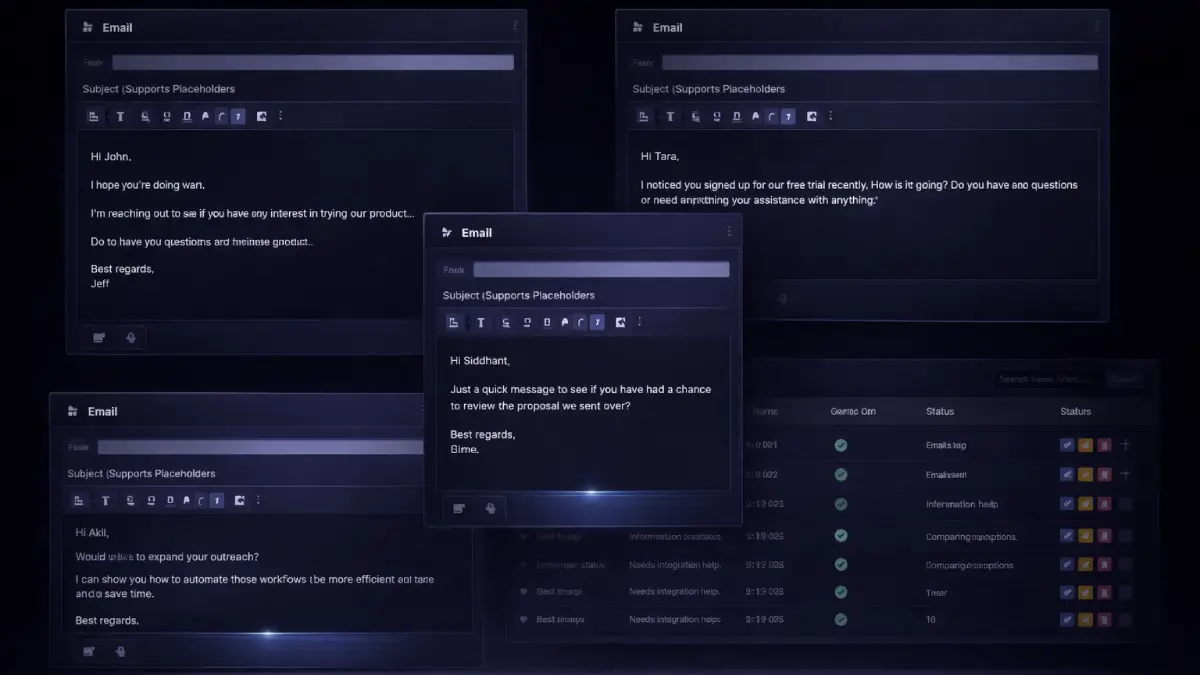Click the plus icon in the Emails log row
1200x675 pixels.
click(x=1125, y=445)
